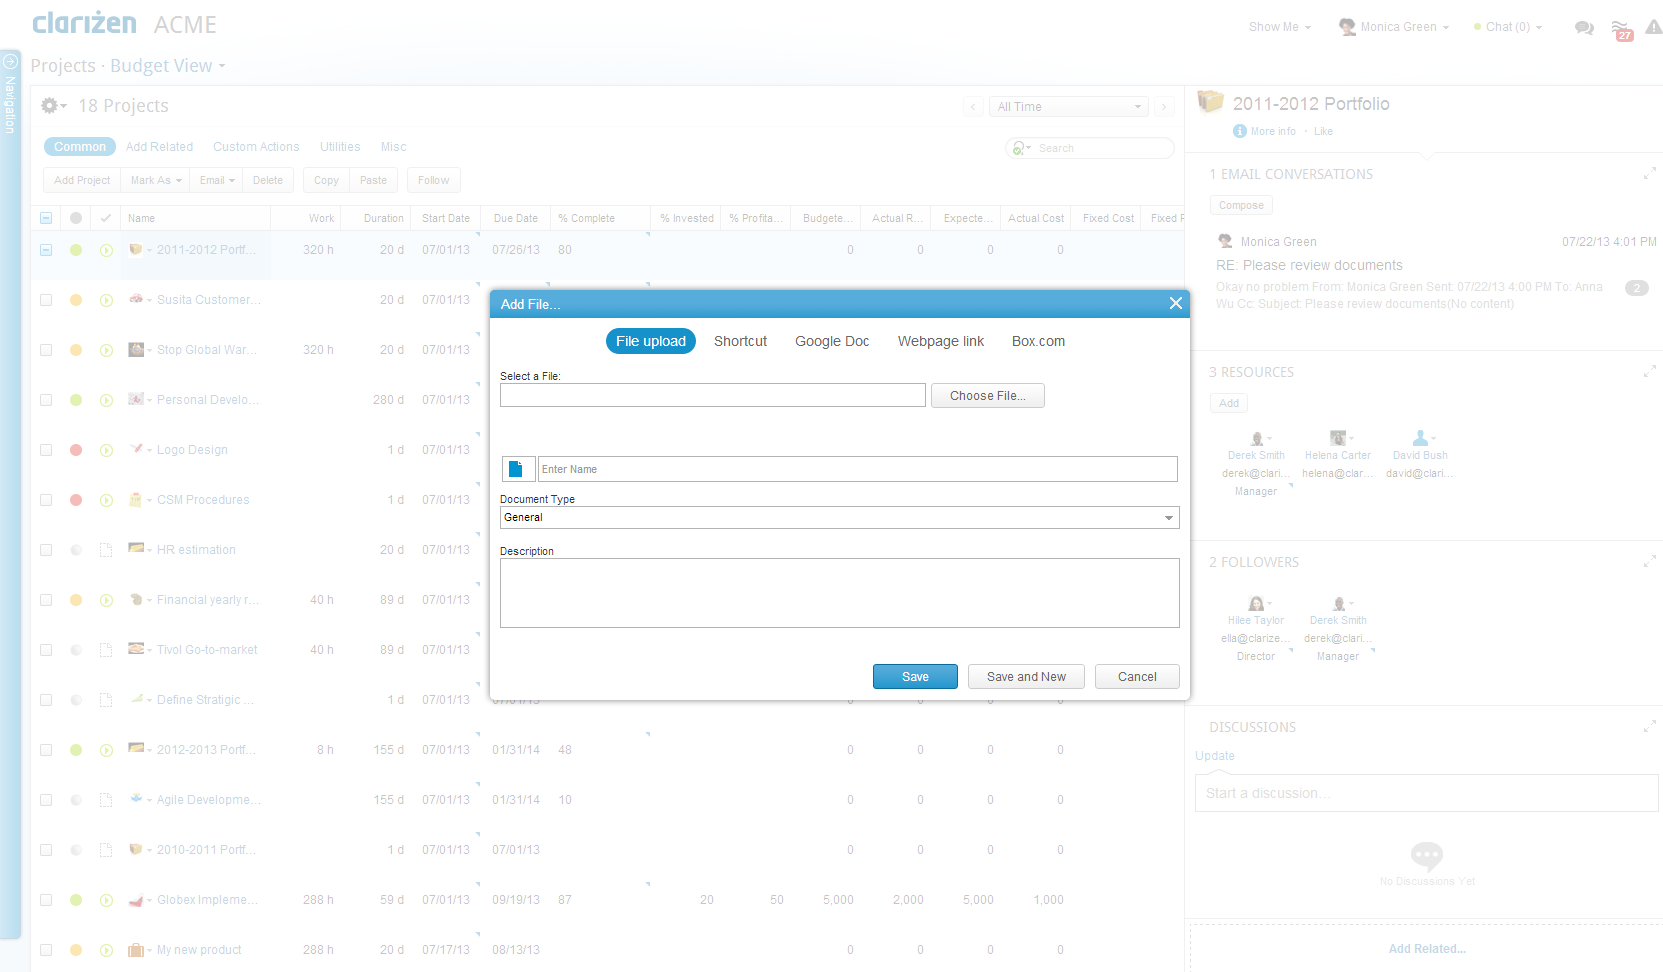
Task: Click the alert triangle icon in header
Action: 1654,28
